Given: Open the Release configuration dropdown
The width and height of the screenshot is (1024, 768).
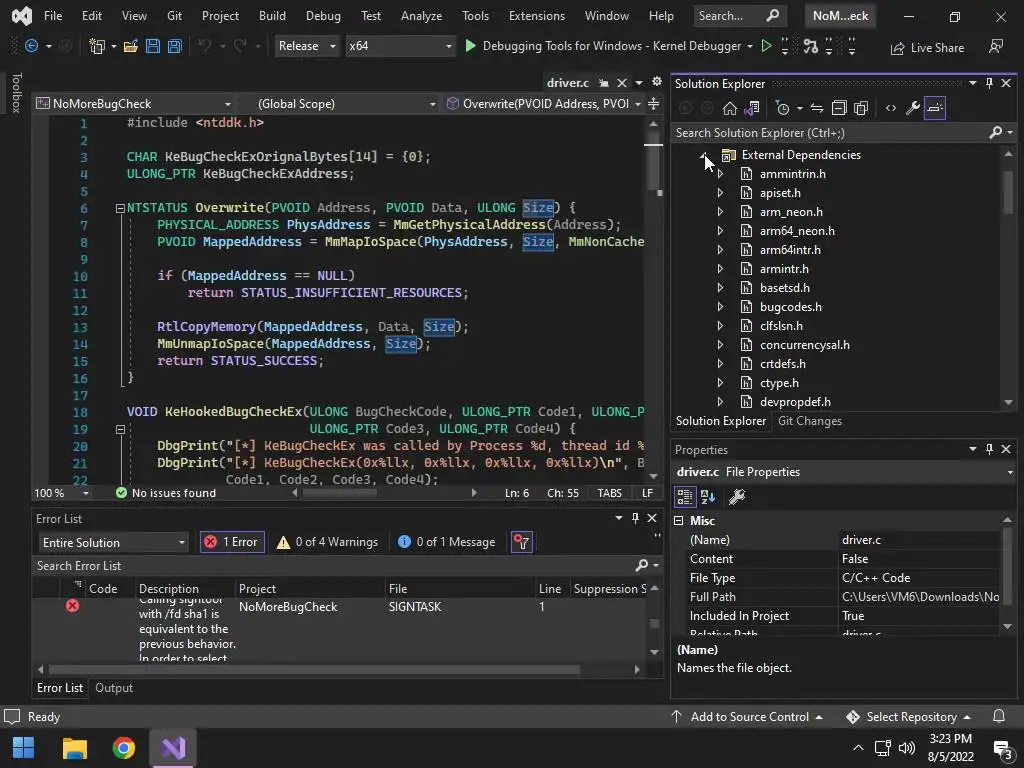Looking at the screenshot, I should [x=306, y=46].
